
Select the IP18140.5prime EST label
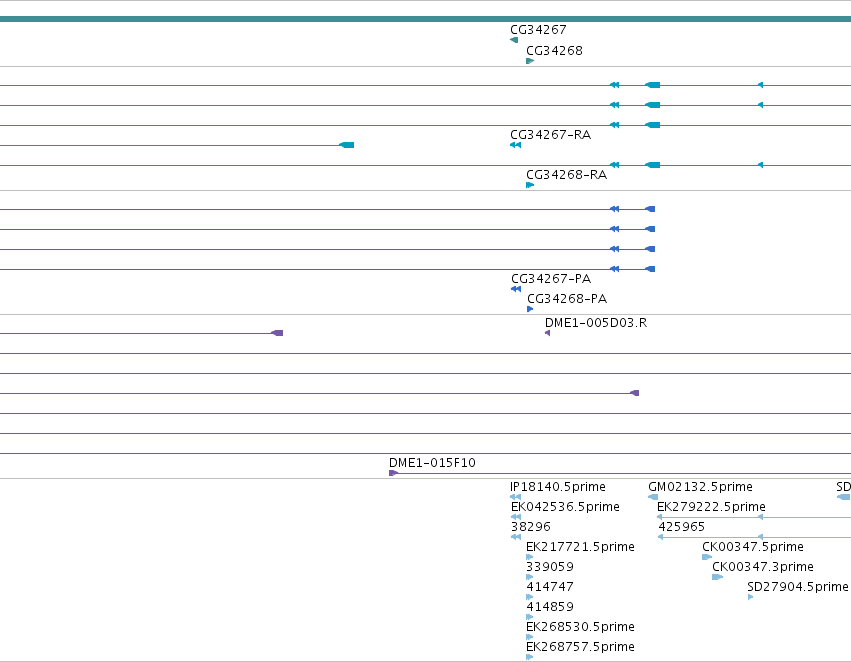tap(558, 487)
